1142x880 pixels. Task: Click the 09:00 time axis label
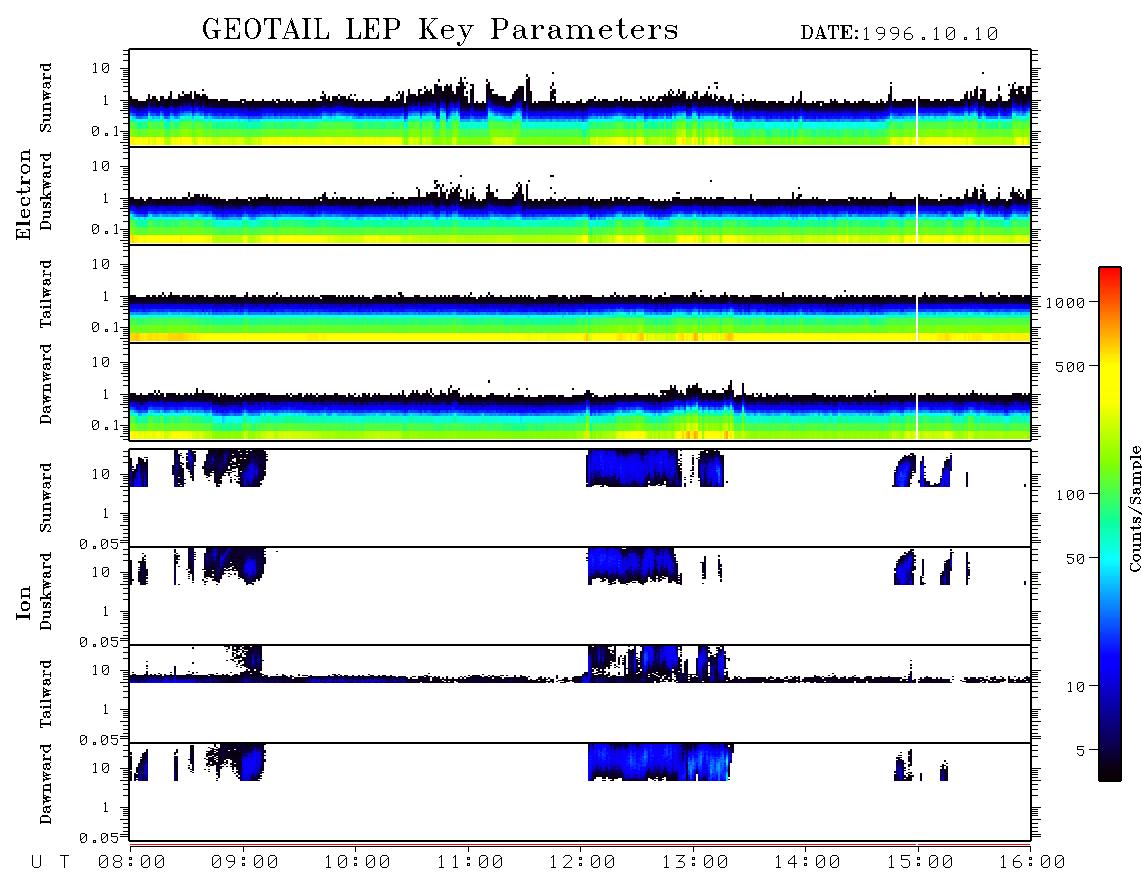[x=245, y=863]
